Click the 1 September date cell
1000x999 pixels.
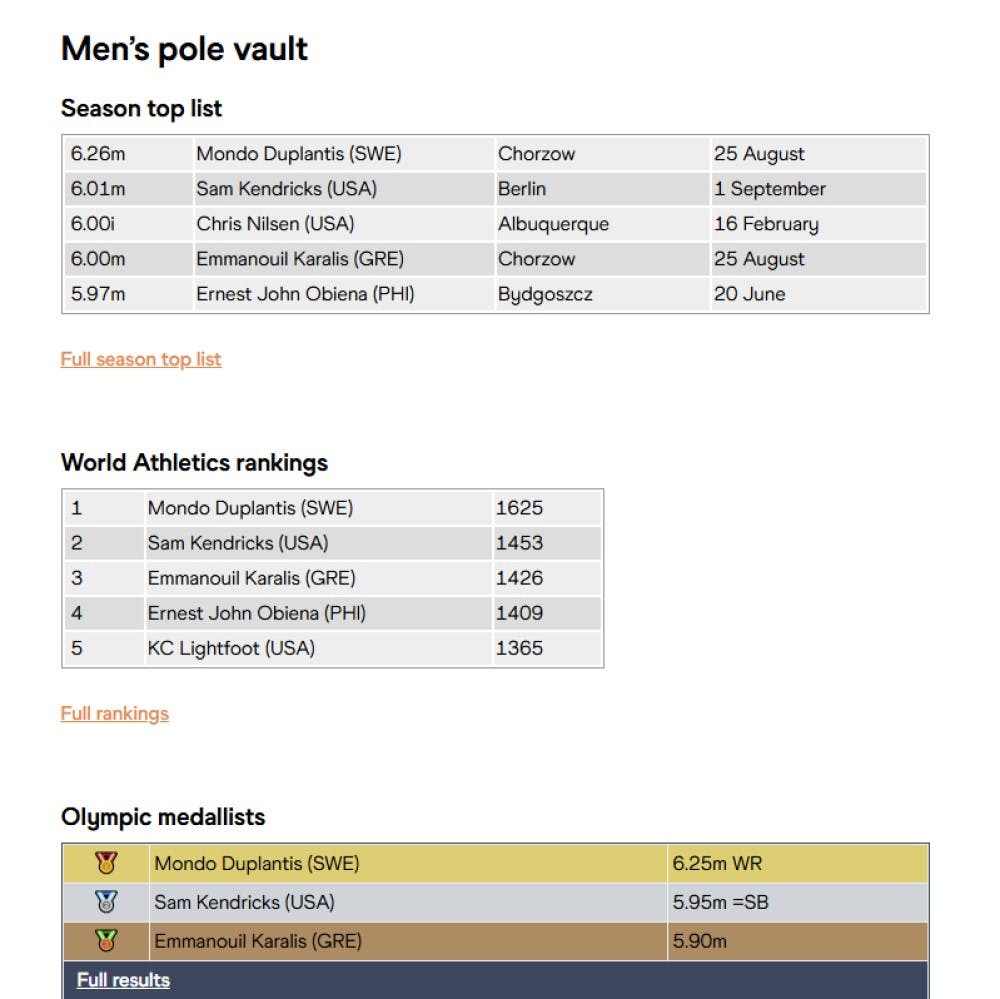(x=770, y=189)
